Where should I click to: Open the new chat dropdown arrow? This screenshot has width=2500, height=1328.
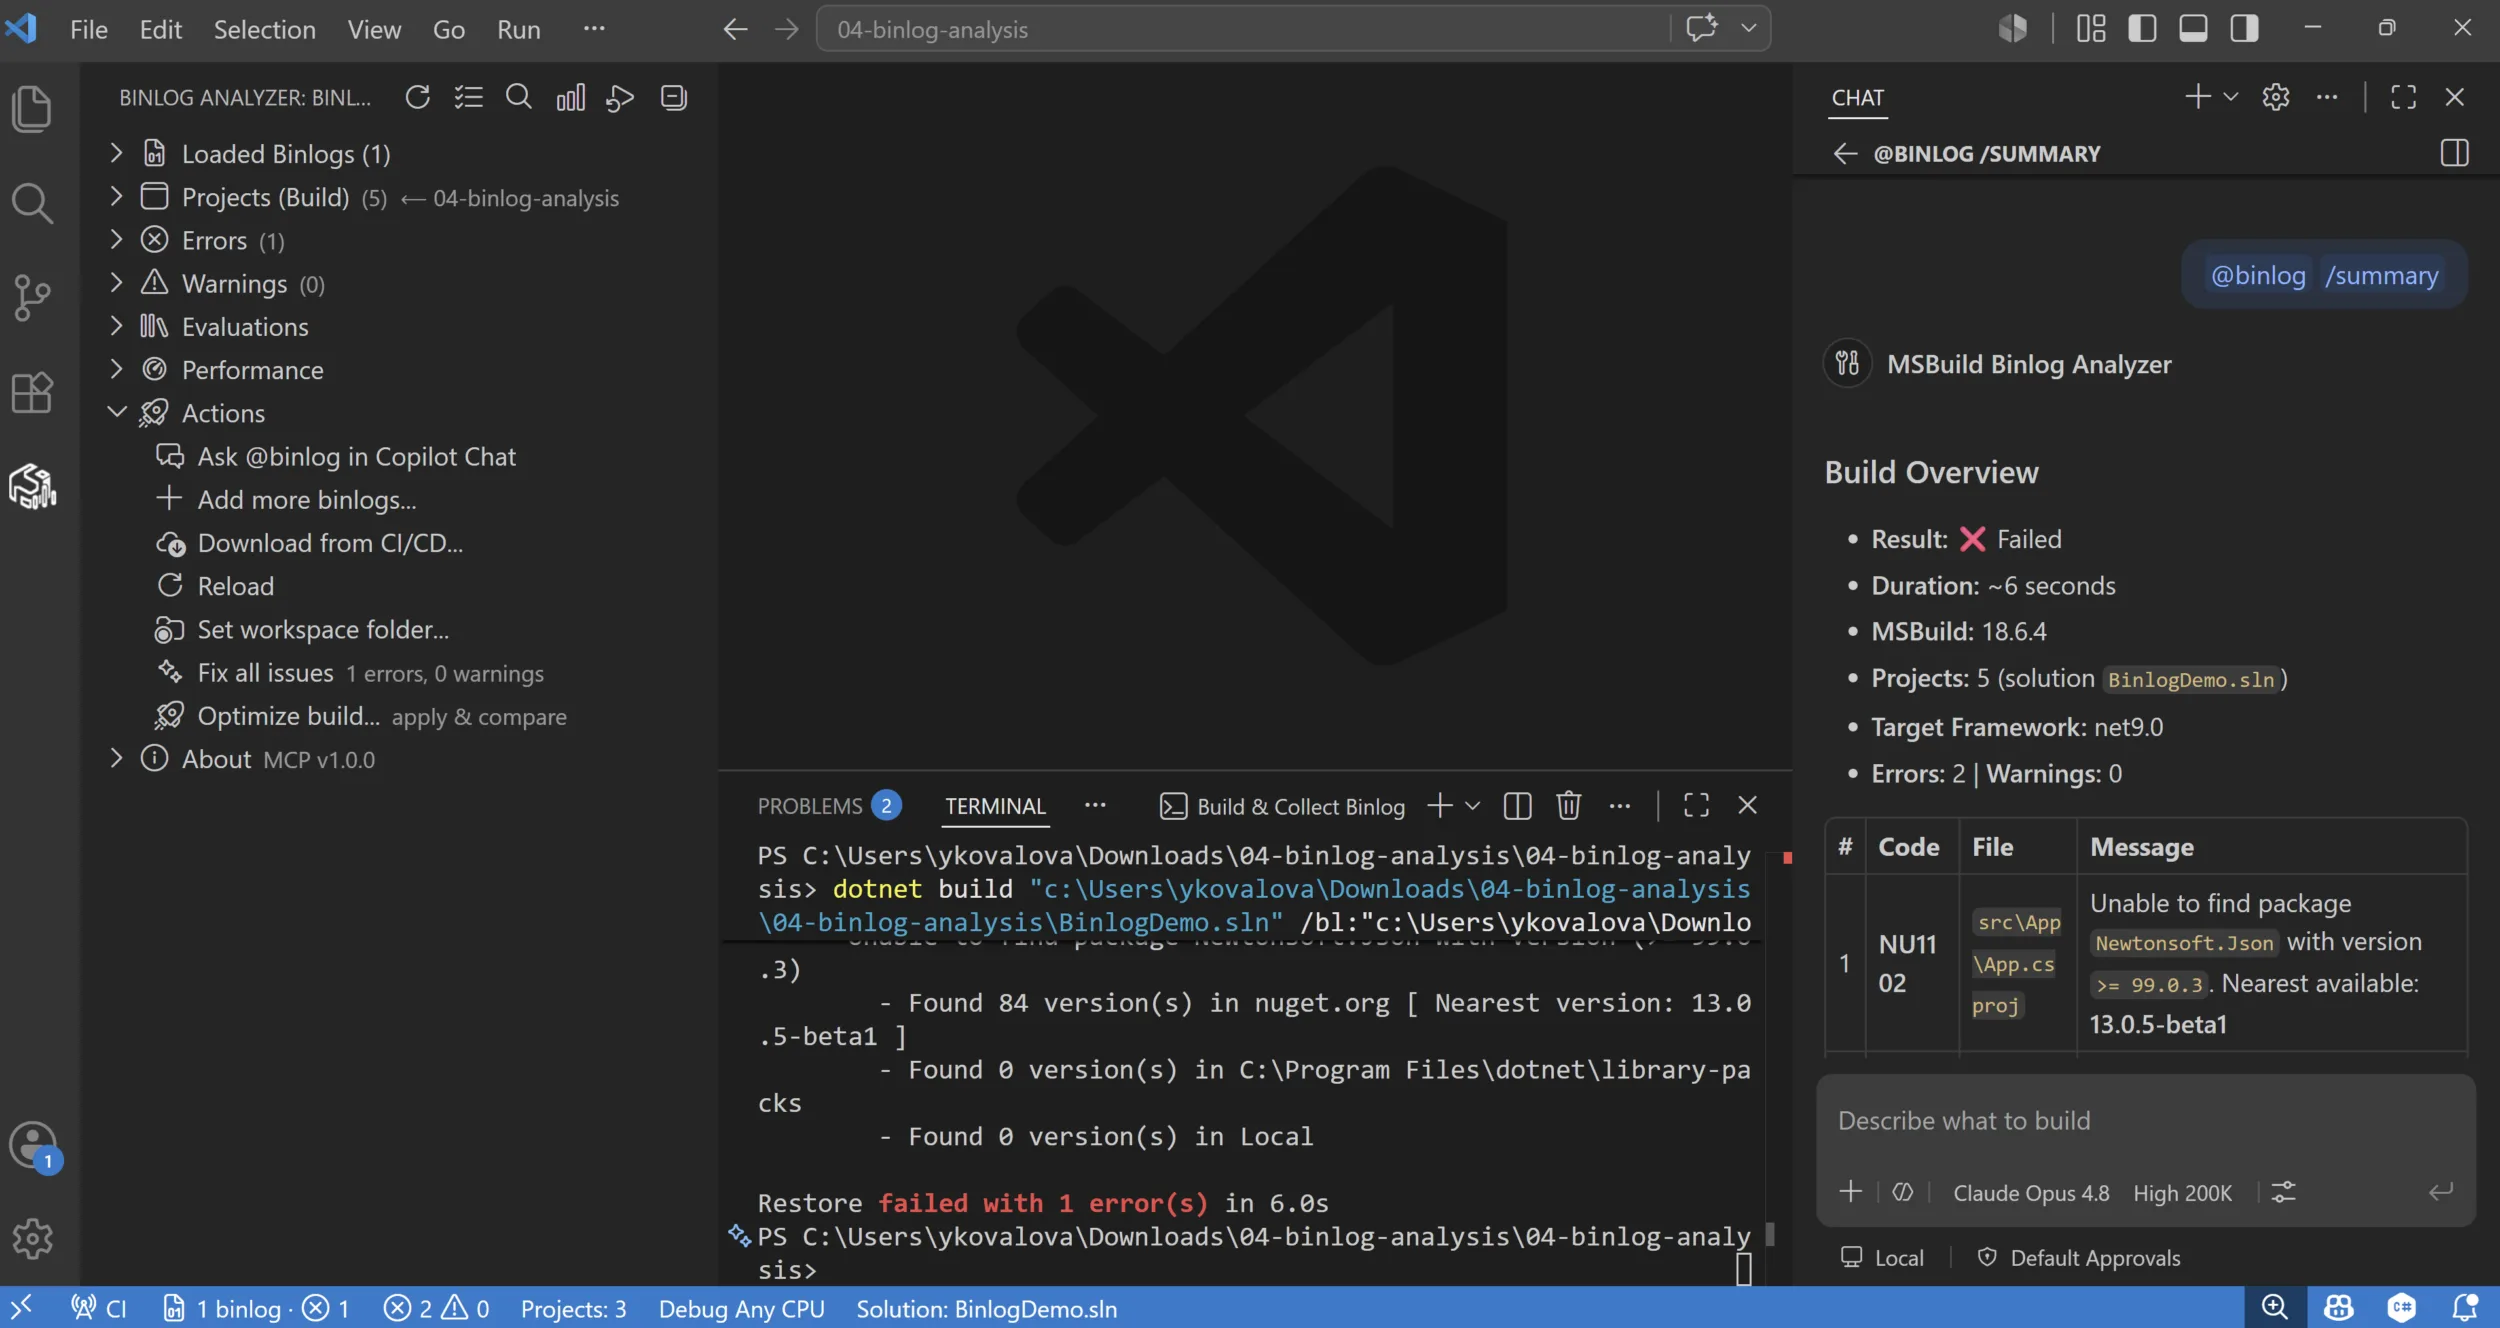coord(2230,97)
